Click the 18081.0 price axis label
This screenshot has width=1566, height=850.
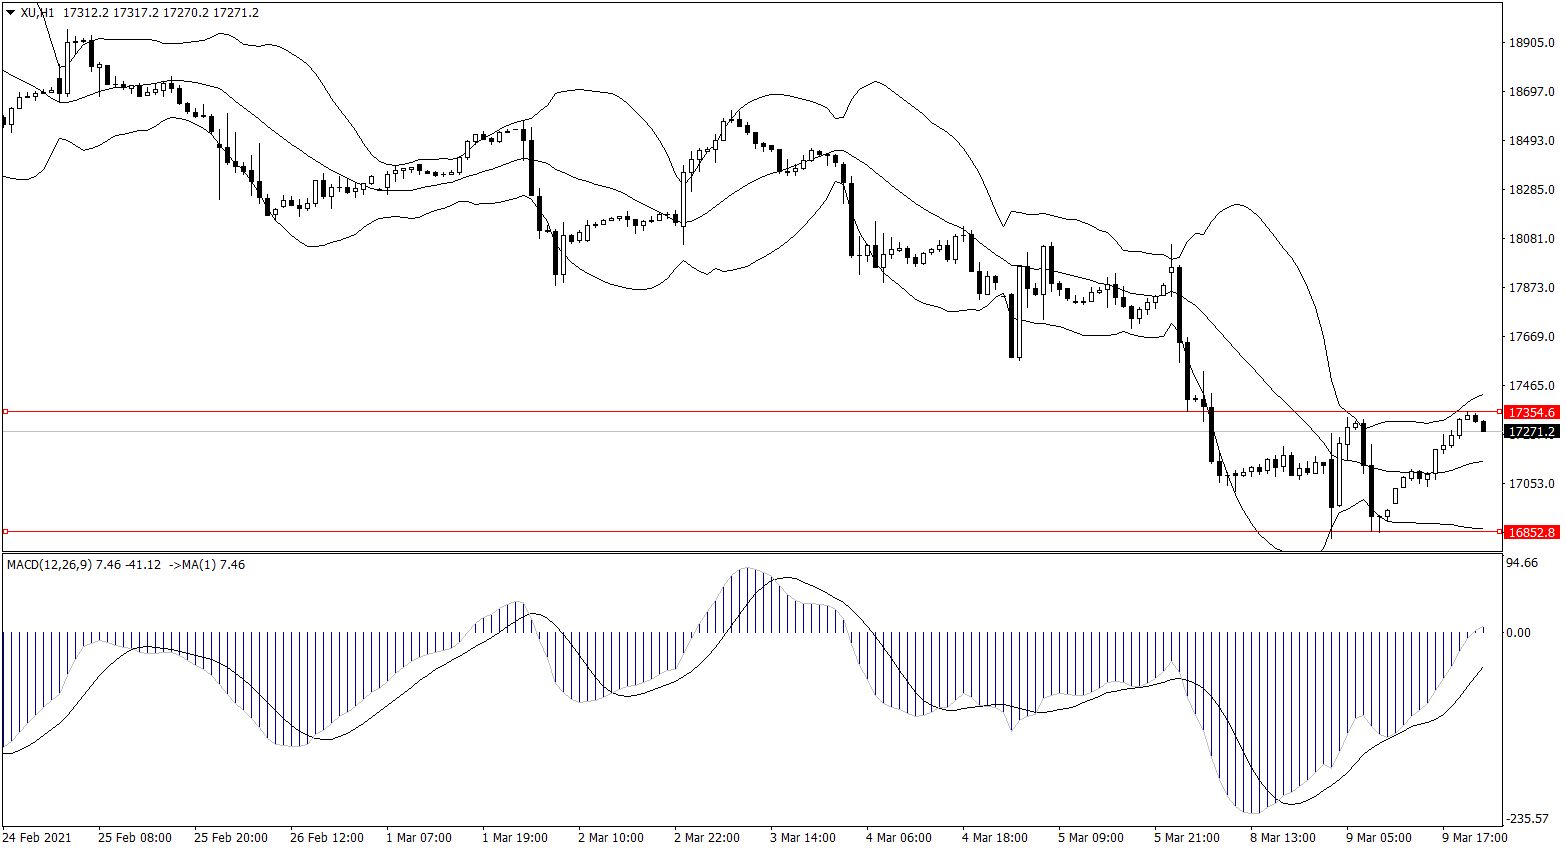tap(1531, 239)
